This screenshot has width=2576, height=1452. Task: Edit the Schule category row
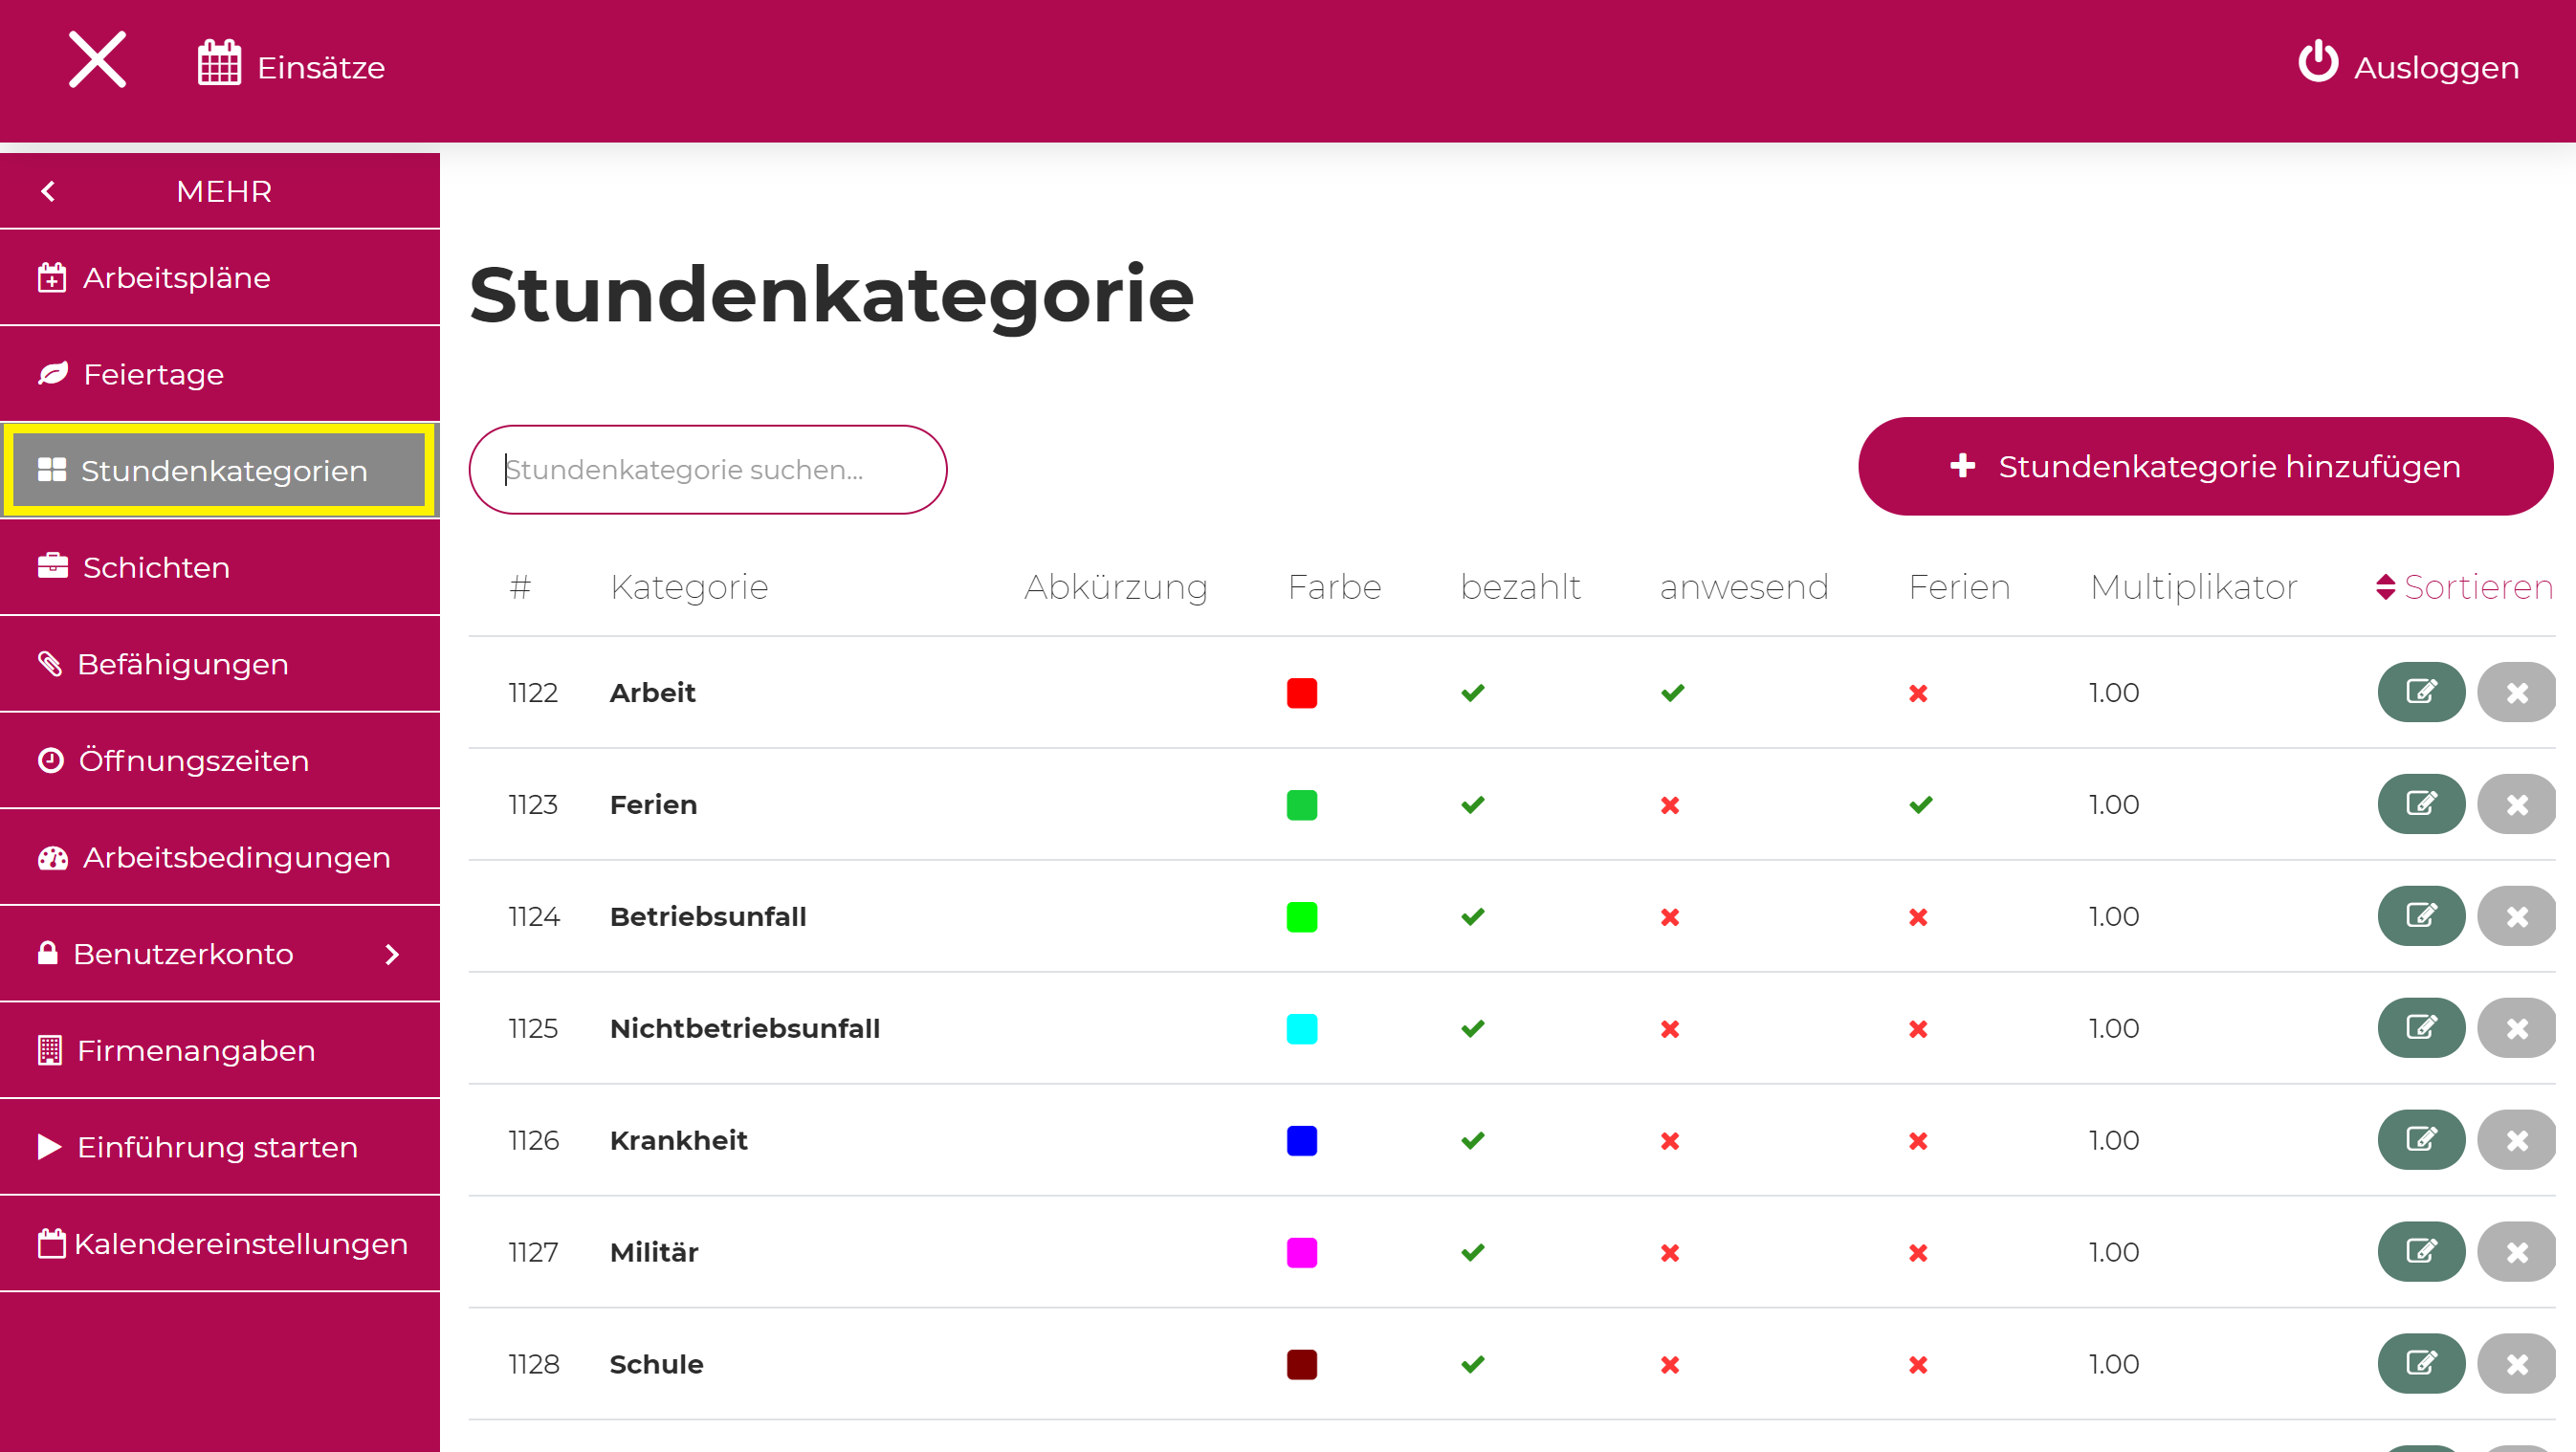[x=2421, y=1364]
